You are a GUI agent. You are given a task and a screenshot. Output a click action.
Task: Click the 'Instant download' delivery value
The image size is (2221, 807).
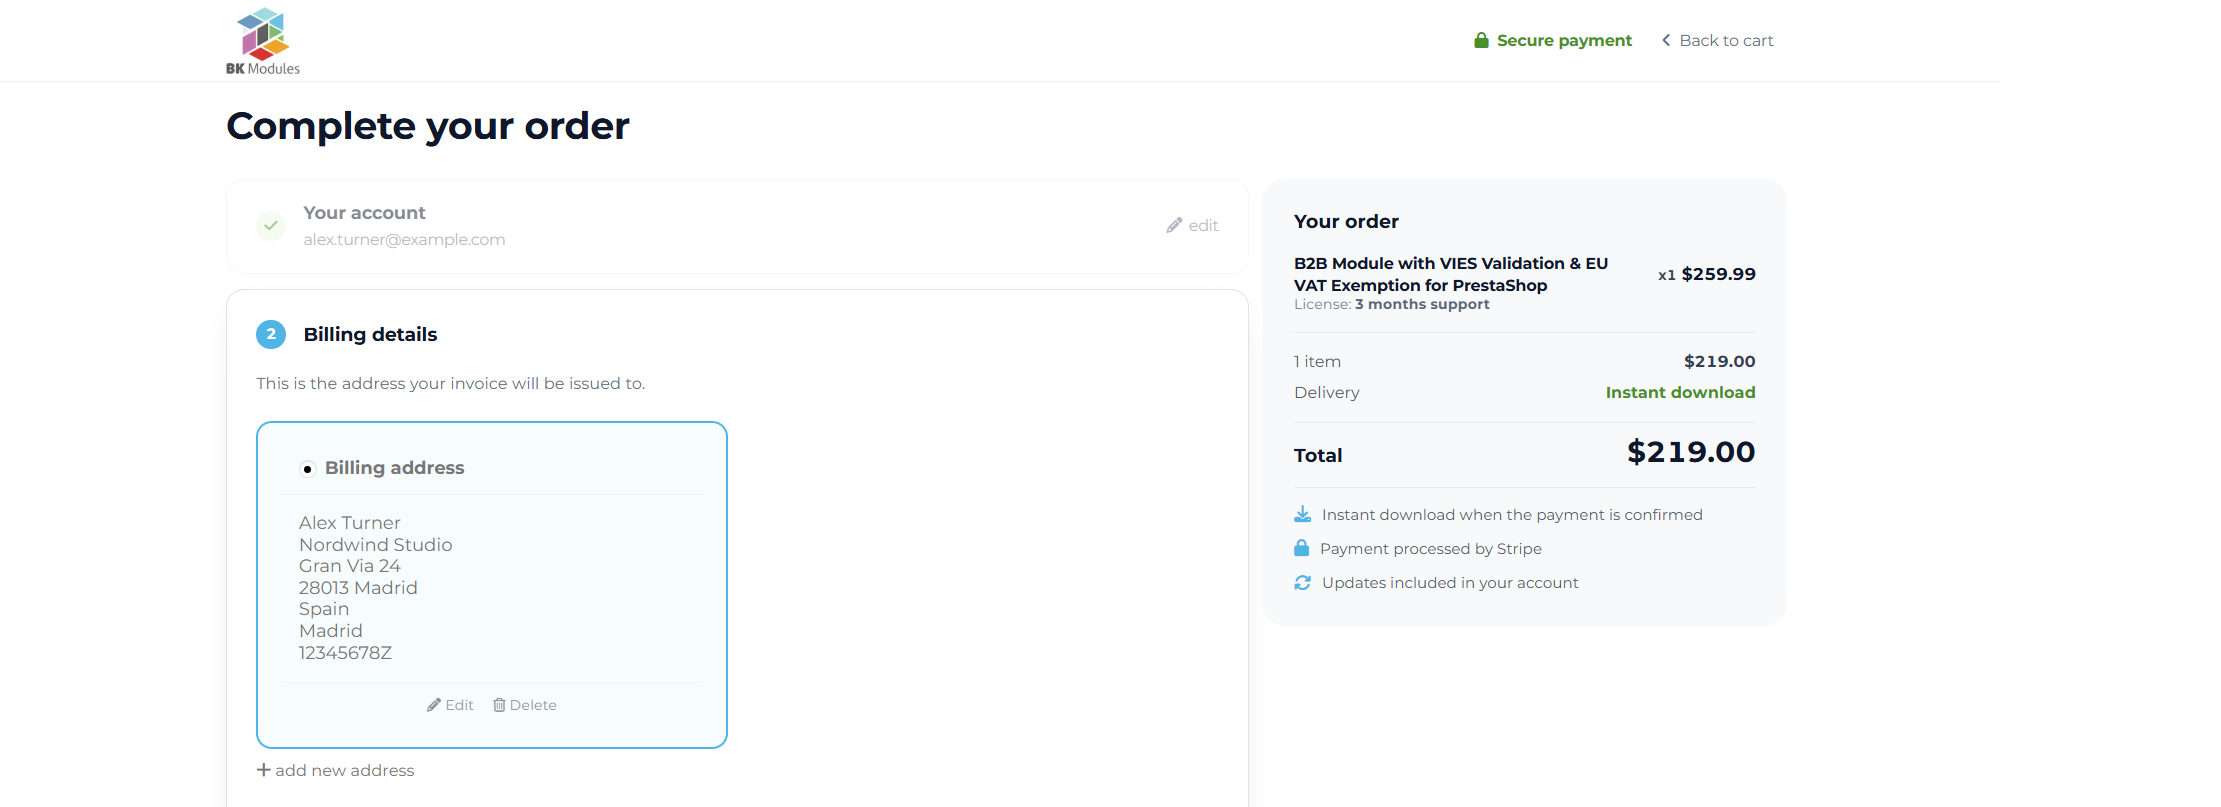1680,392
